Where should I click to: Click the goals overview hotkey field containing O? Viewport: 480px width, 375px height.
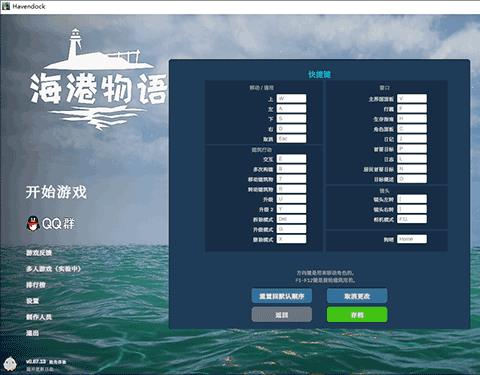tap(412, 179)
